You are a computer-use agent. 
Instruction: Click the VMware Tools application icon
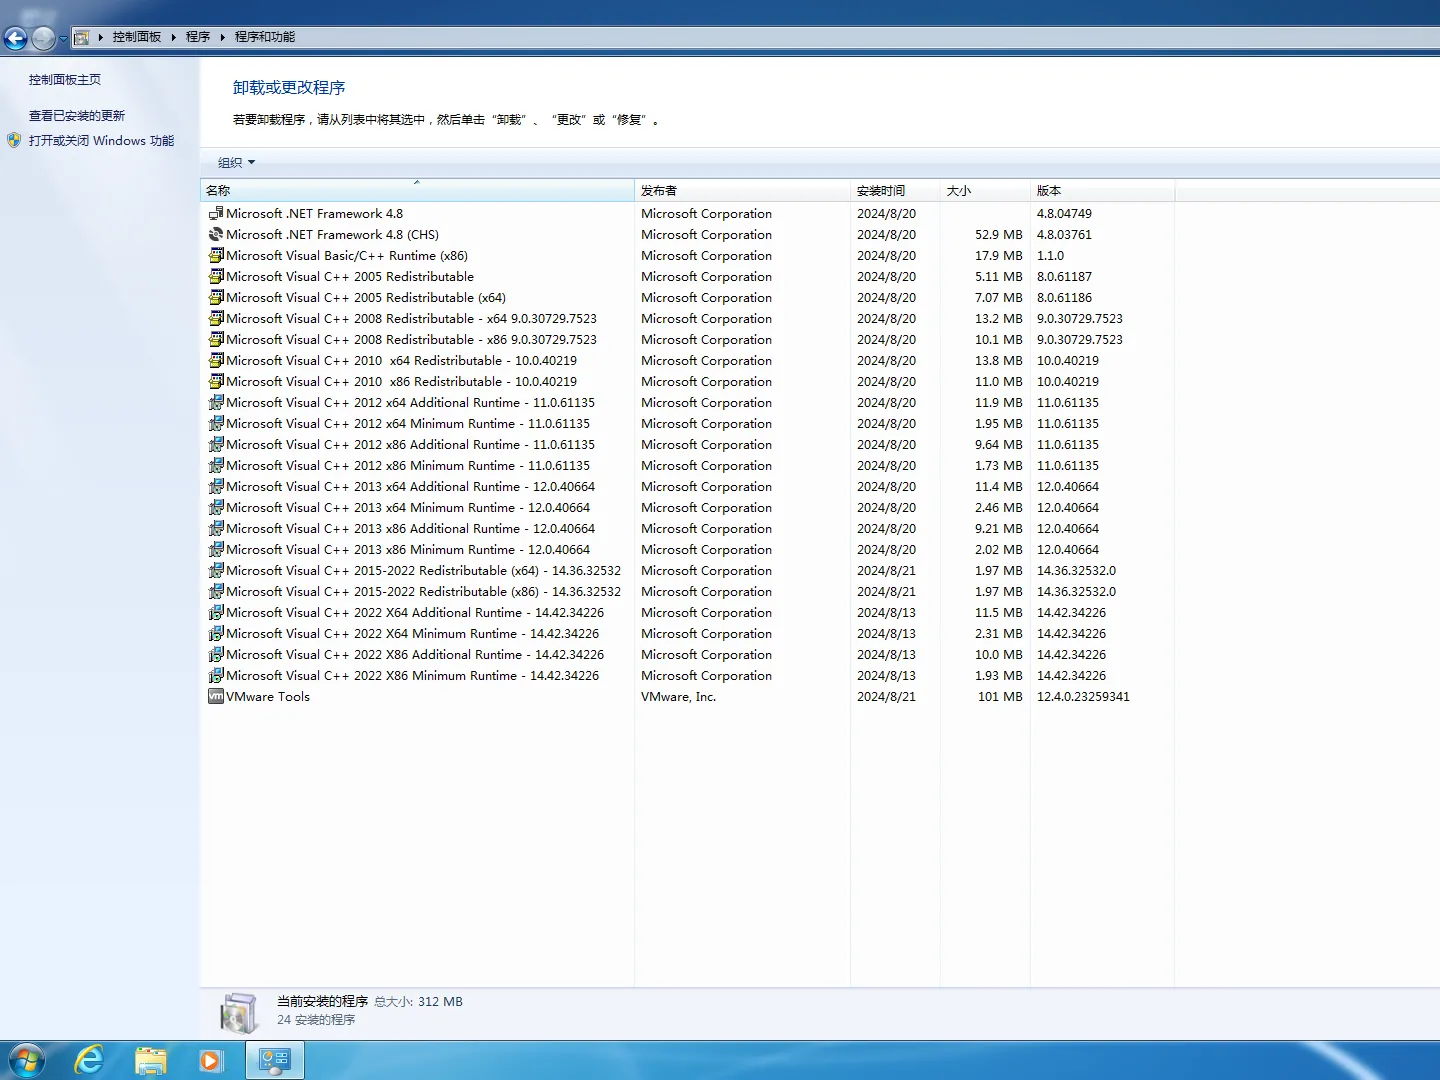click(215, 696)
